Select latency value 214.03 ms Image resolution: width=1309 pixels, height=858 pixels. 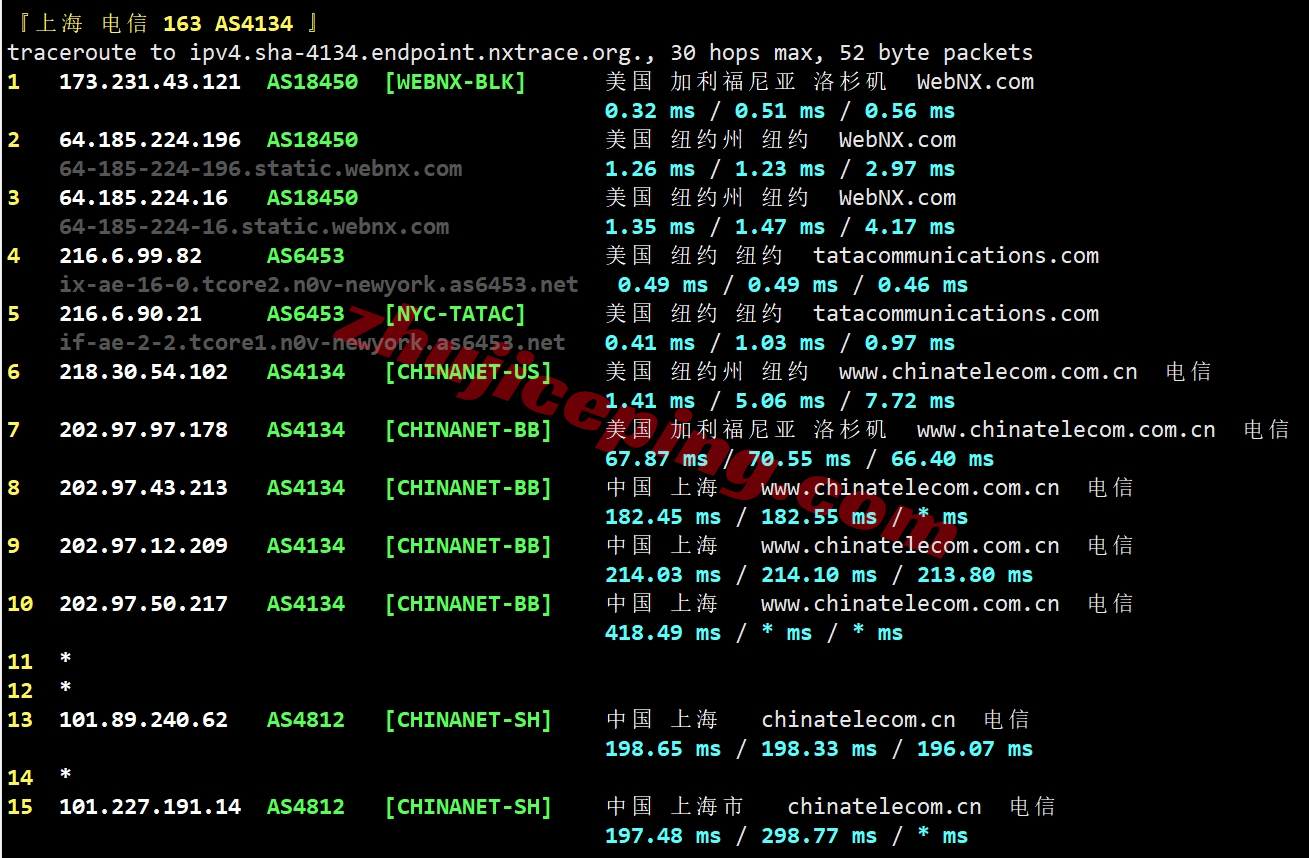[663, 575]
